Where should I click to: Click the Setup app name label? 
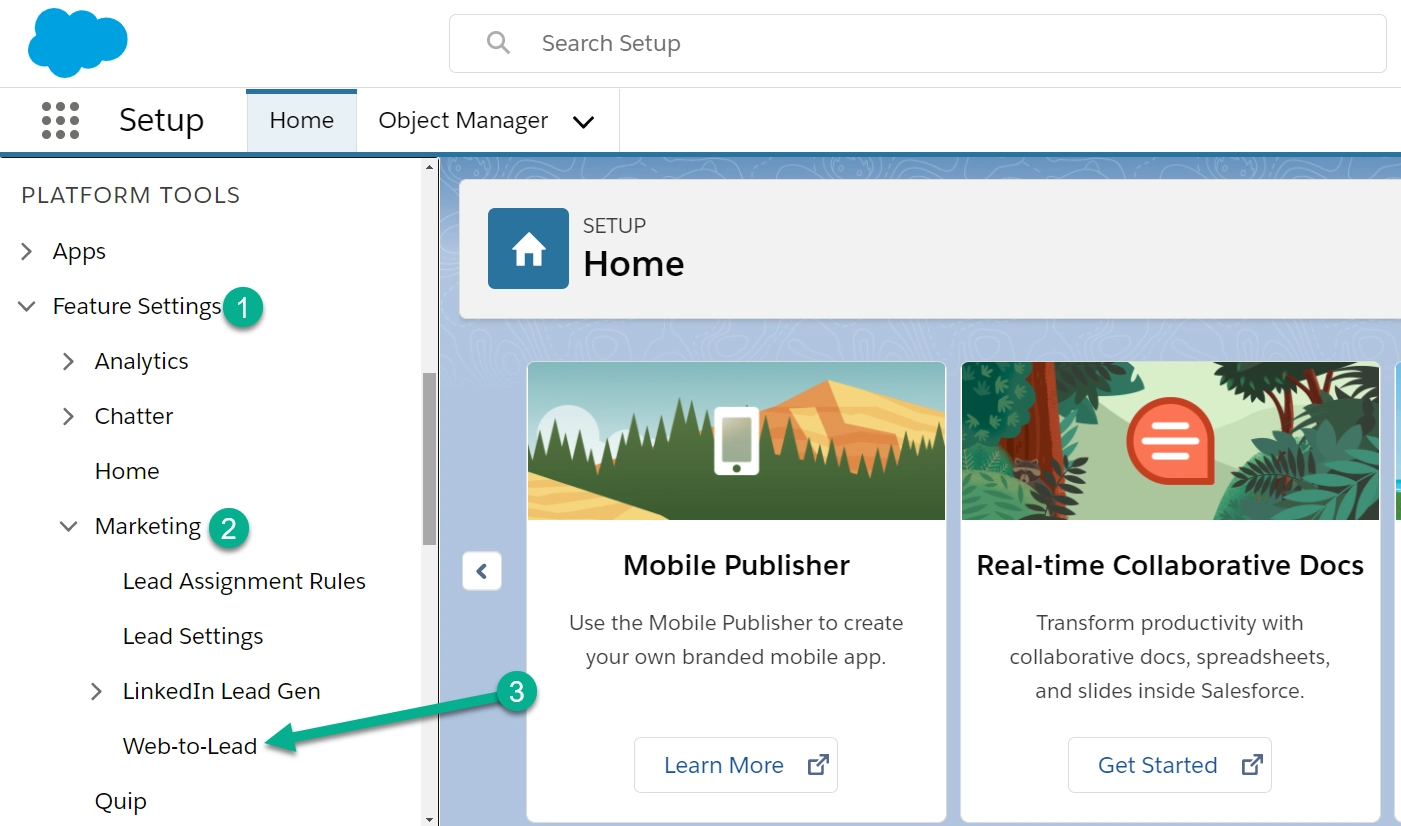tap(161, 120)
